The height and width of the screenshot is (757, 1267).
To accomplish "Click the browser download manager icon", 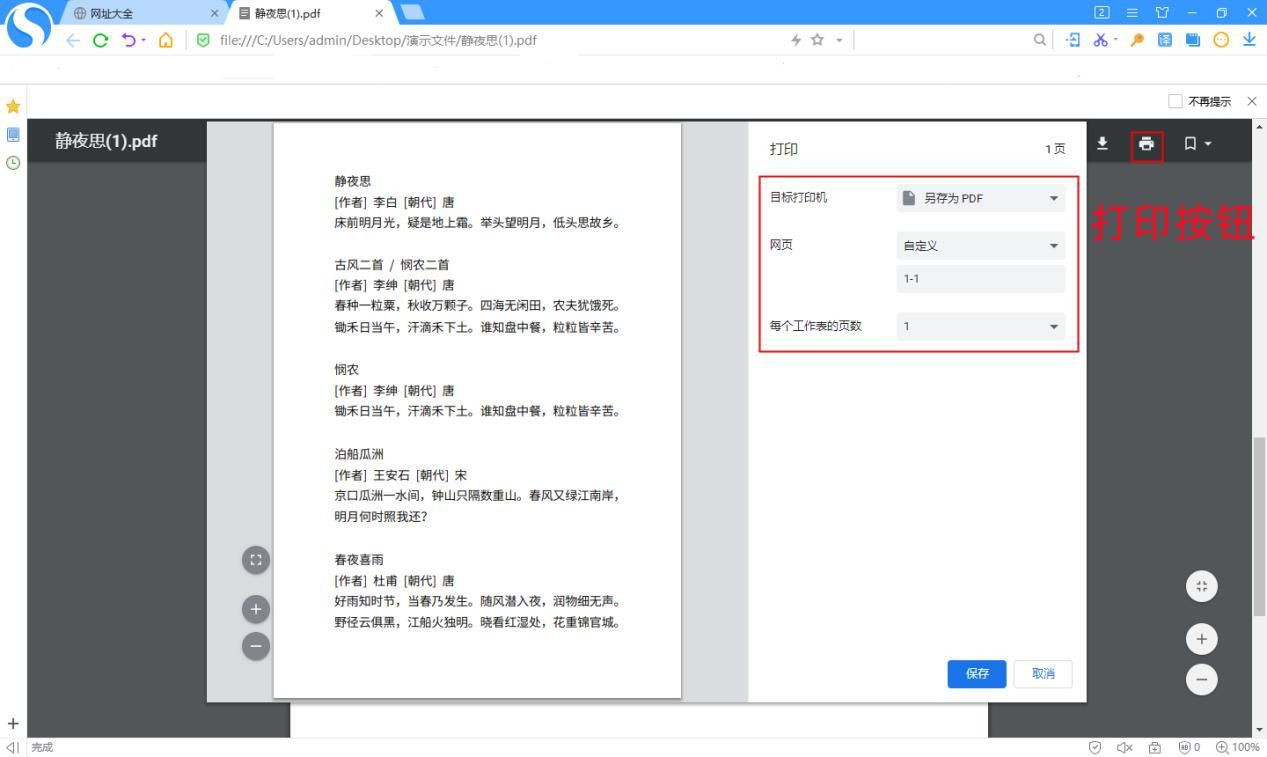I will pos(1248,40).
